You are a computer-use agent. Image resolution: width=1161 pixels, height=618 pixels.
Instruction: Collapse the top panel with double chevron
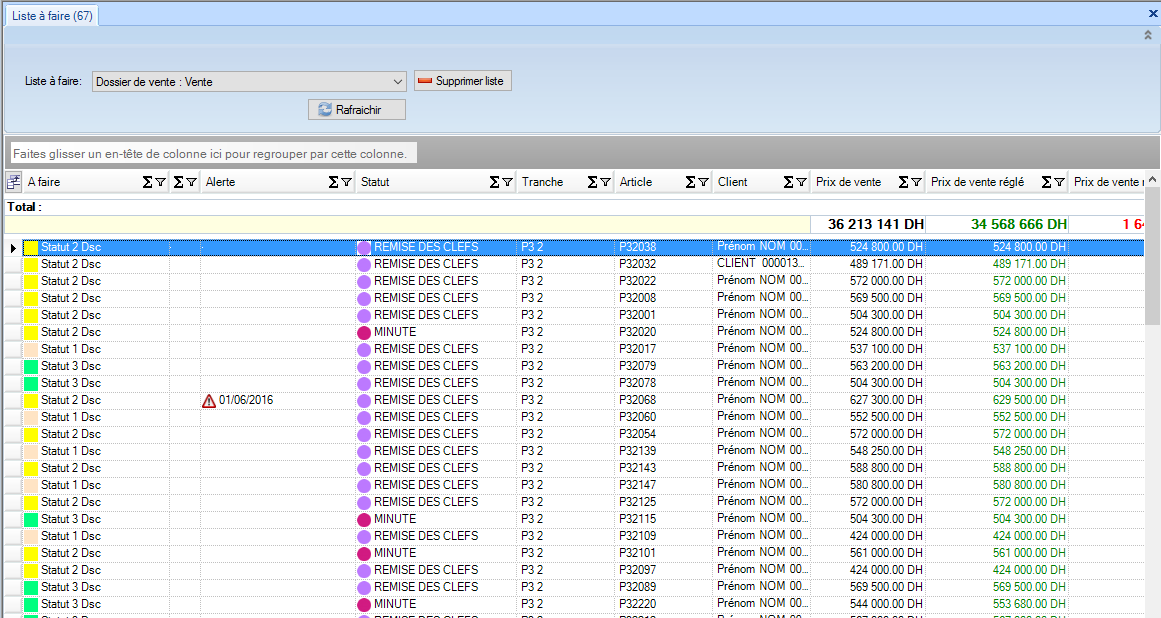pyautogui.click(x=1148, y=35)
